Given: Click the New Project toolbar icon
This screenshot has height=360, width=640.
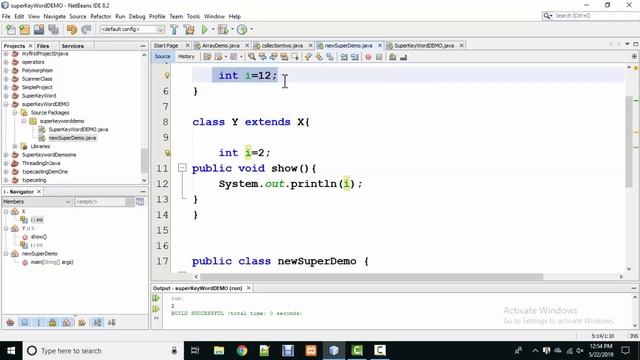Looking at the screenshot, I should (24, 29).
